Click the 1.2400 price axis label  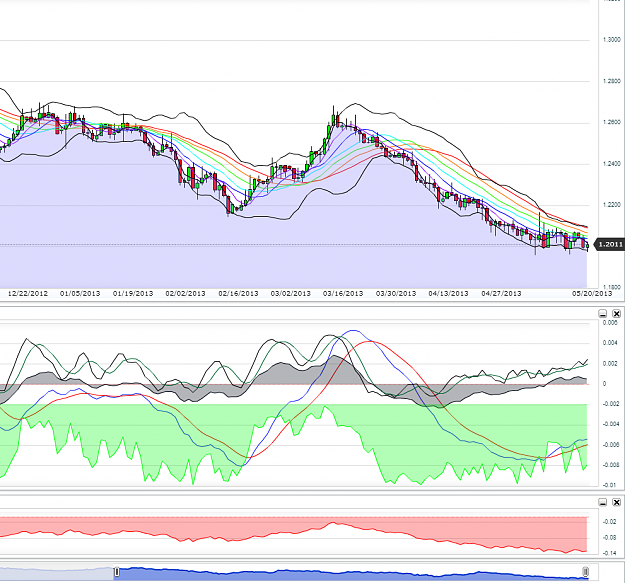tap(612, 164)
